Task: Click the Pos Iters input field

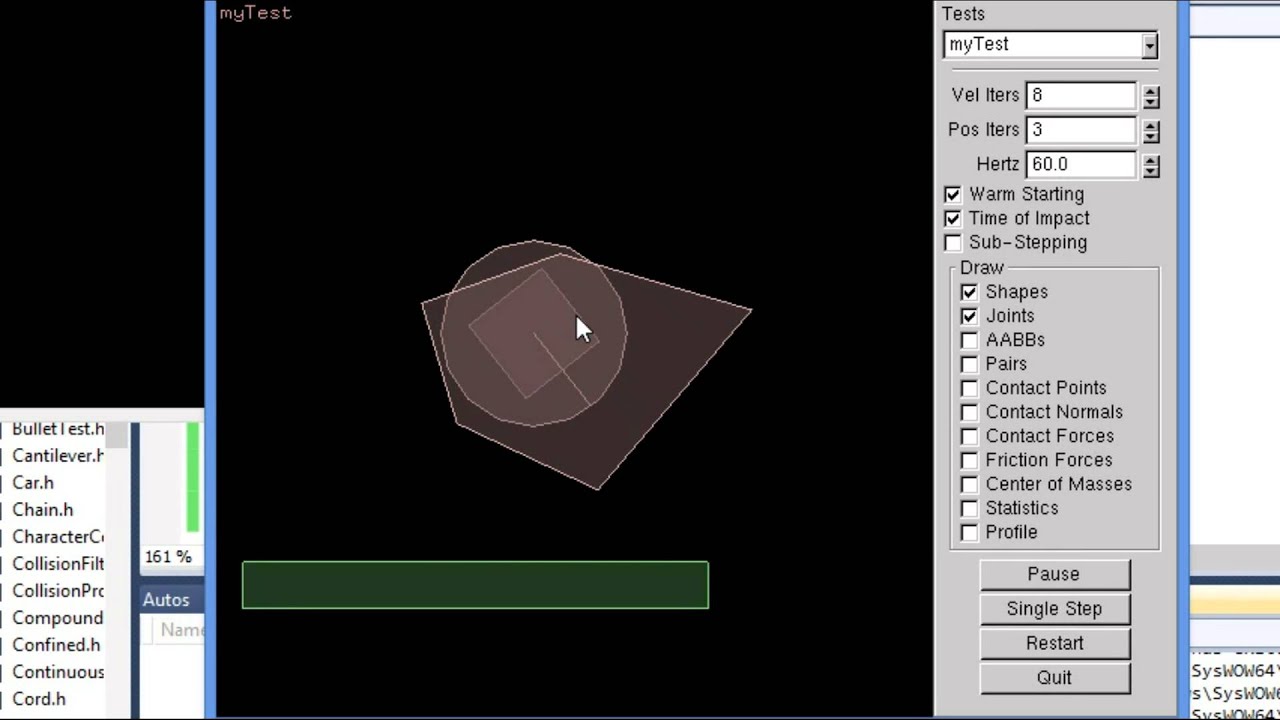Action: pyautogui.click(x=1081, y=130)
